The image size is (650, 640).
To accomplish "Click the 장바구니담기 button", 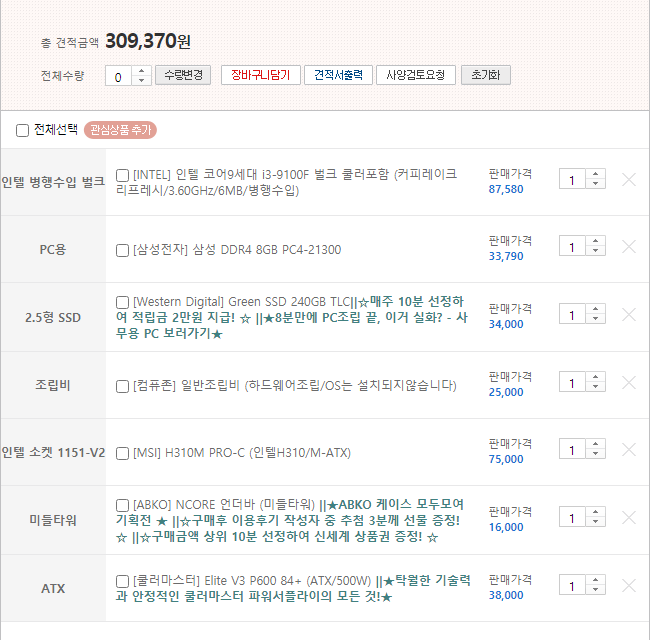I will [x=261, y=75].
